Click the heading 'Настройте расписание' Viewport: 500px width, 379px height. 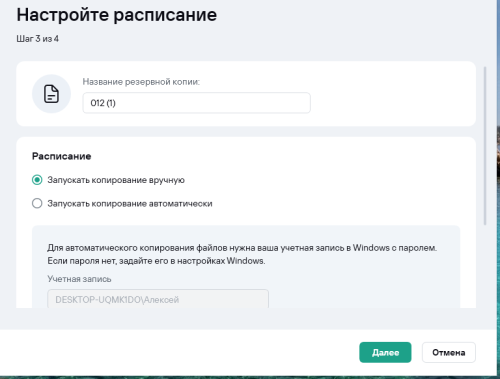coord(117,15)
